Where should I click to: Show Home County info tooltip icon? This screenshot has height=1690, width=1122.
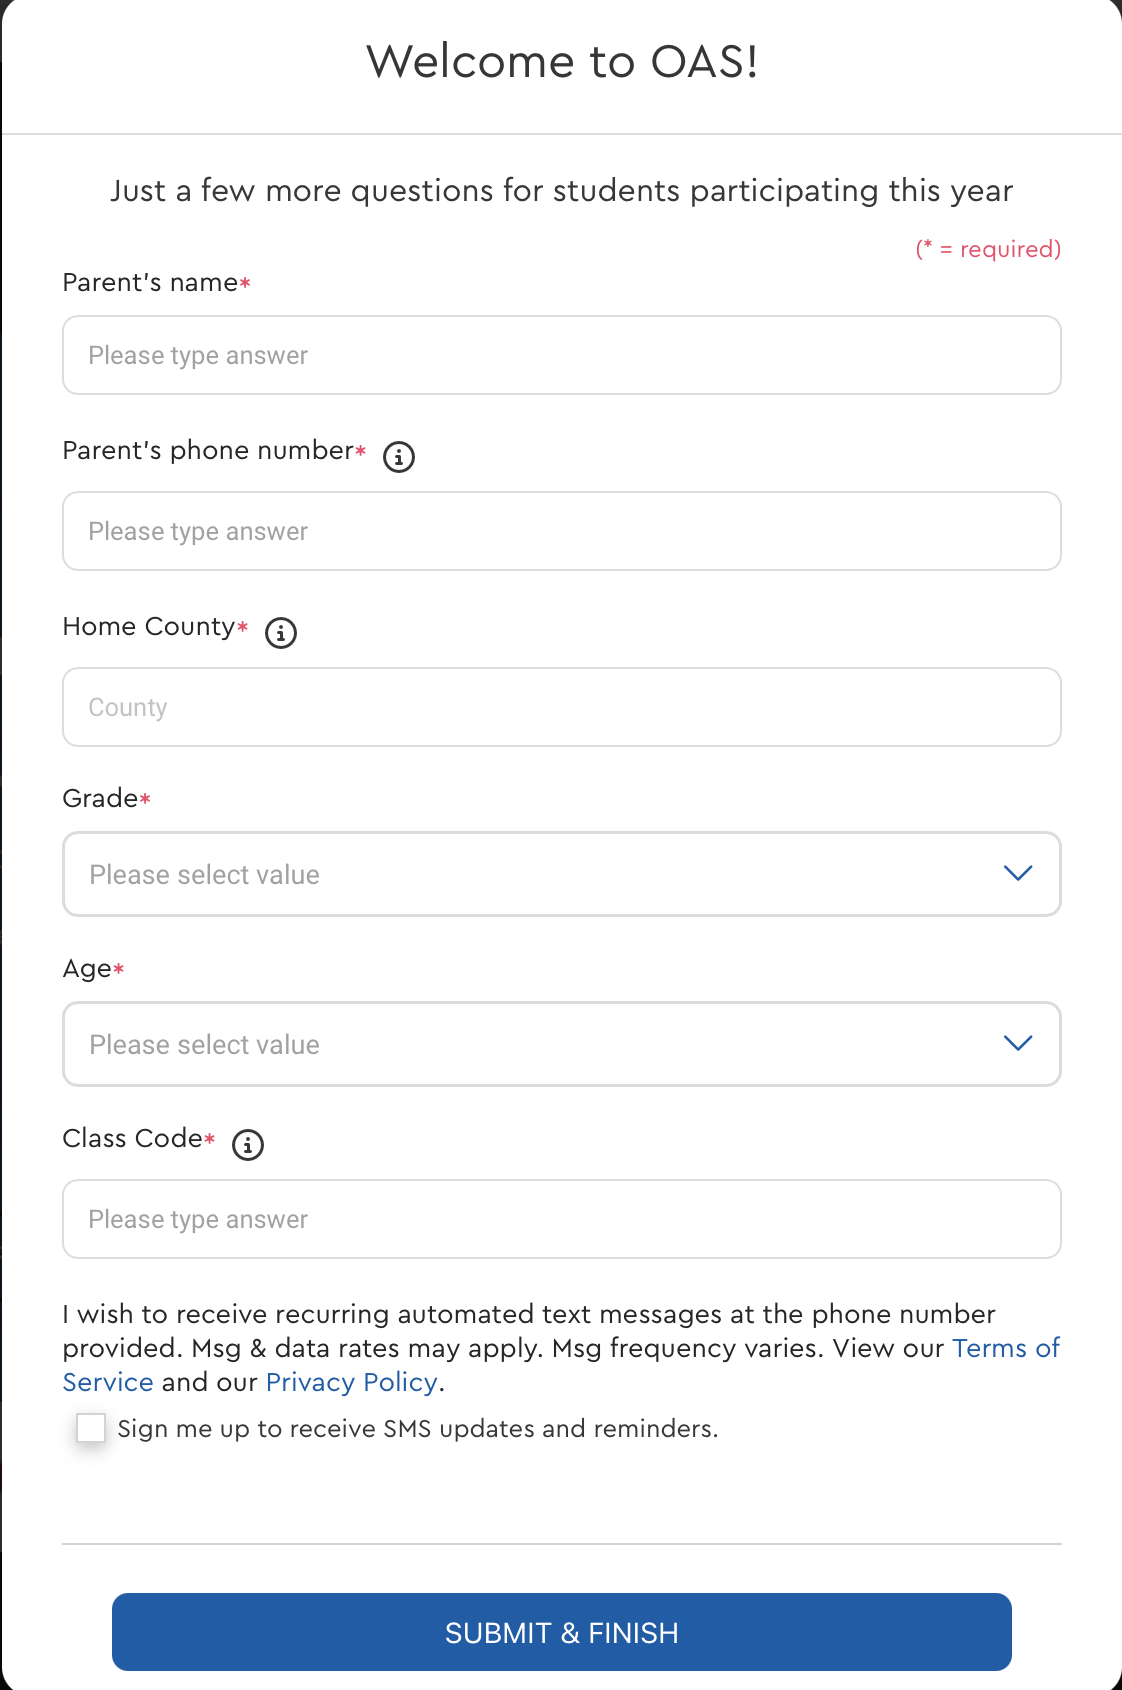[x=281, y=633]
